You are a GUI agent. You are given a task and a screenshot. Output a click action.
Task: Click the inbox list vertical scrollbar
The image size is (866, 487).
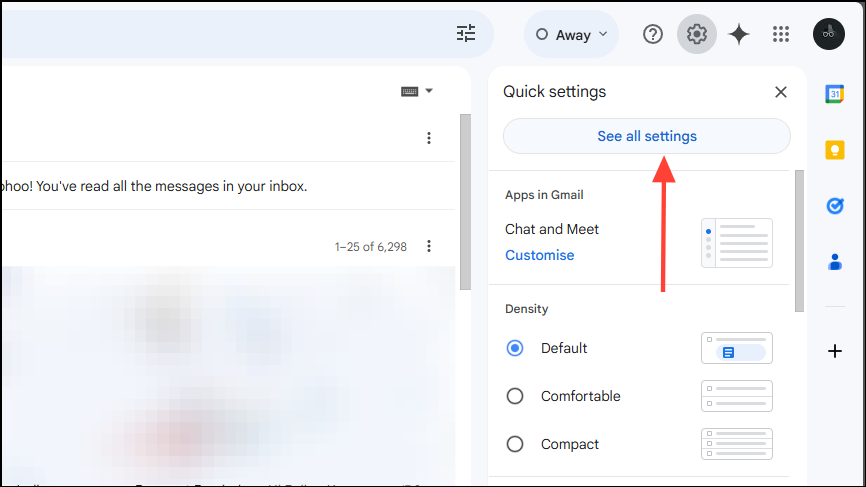point(466,202)
